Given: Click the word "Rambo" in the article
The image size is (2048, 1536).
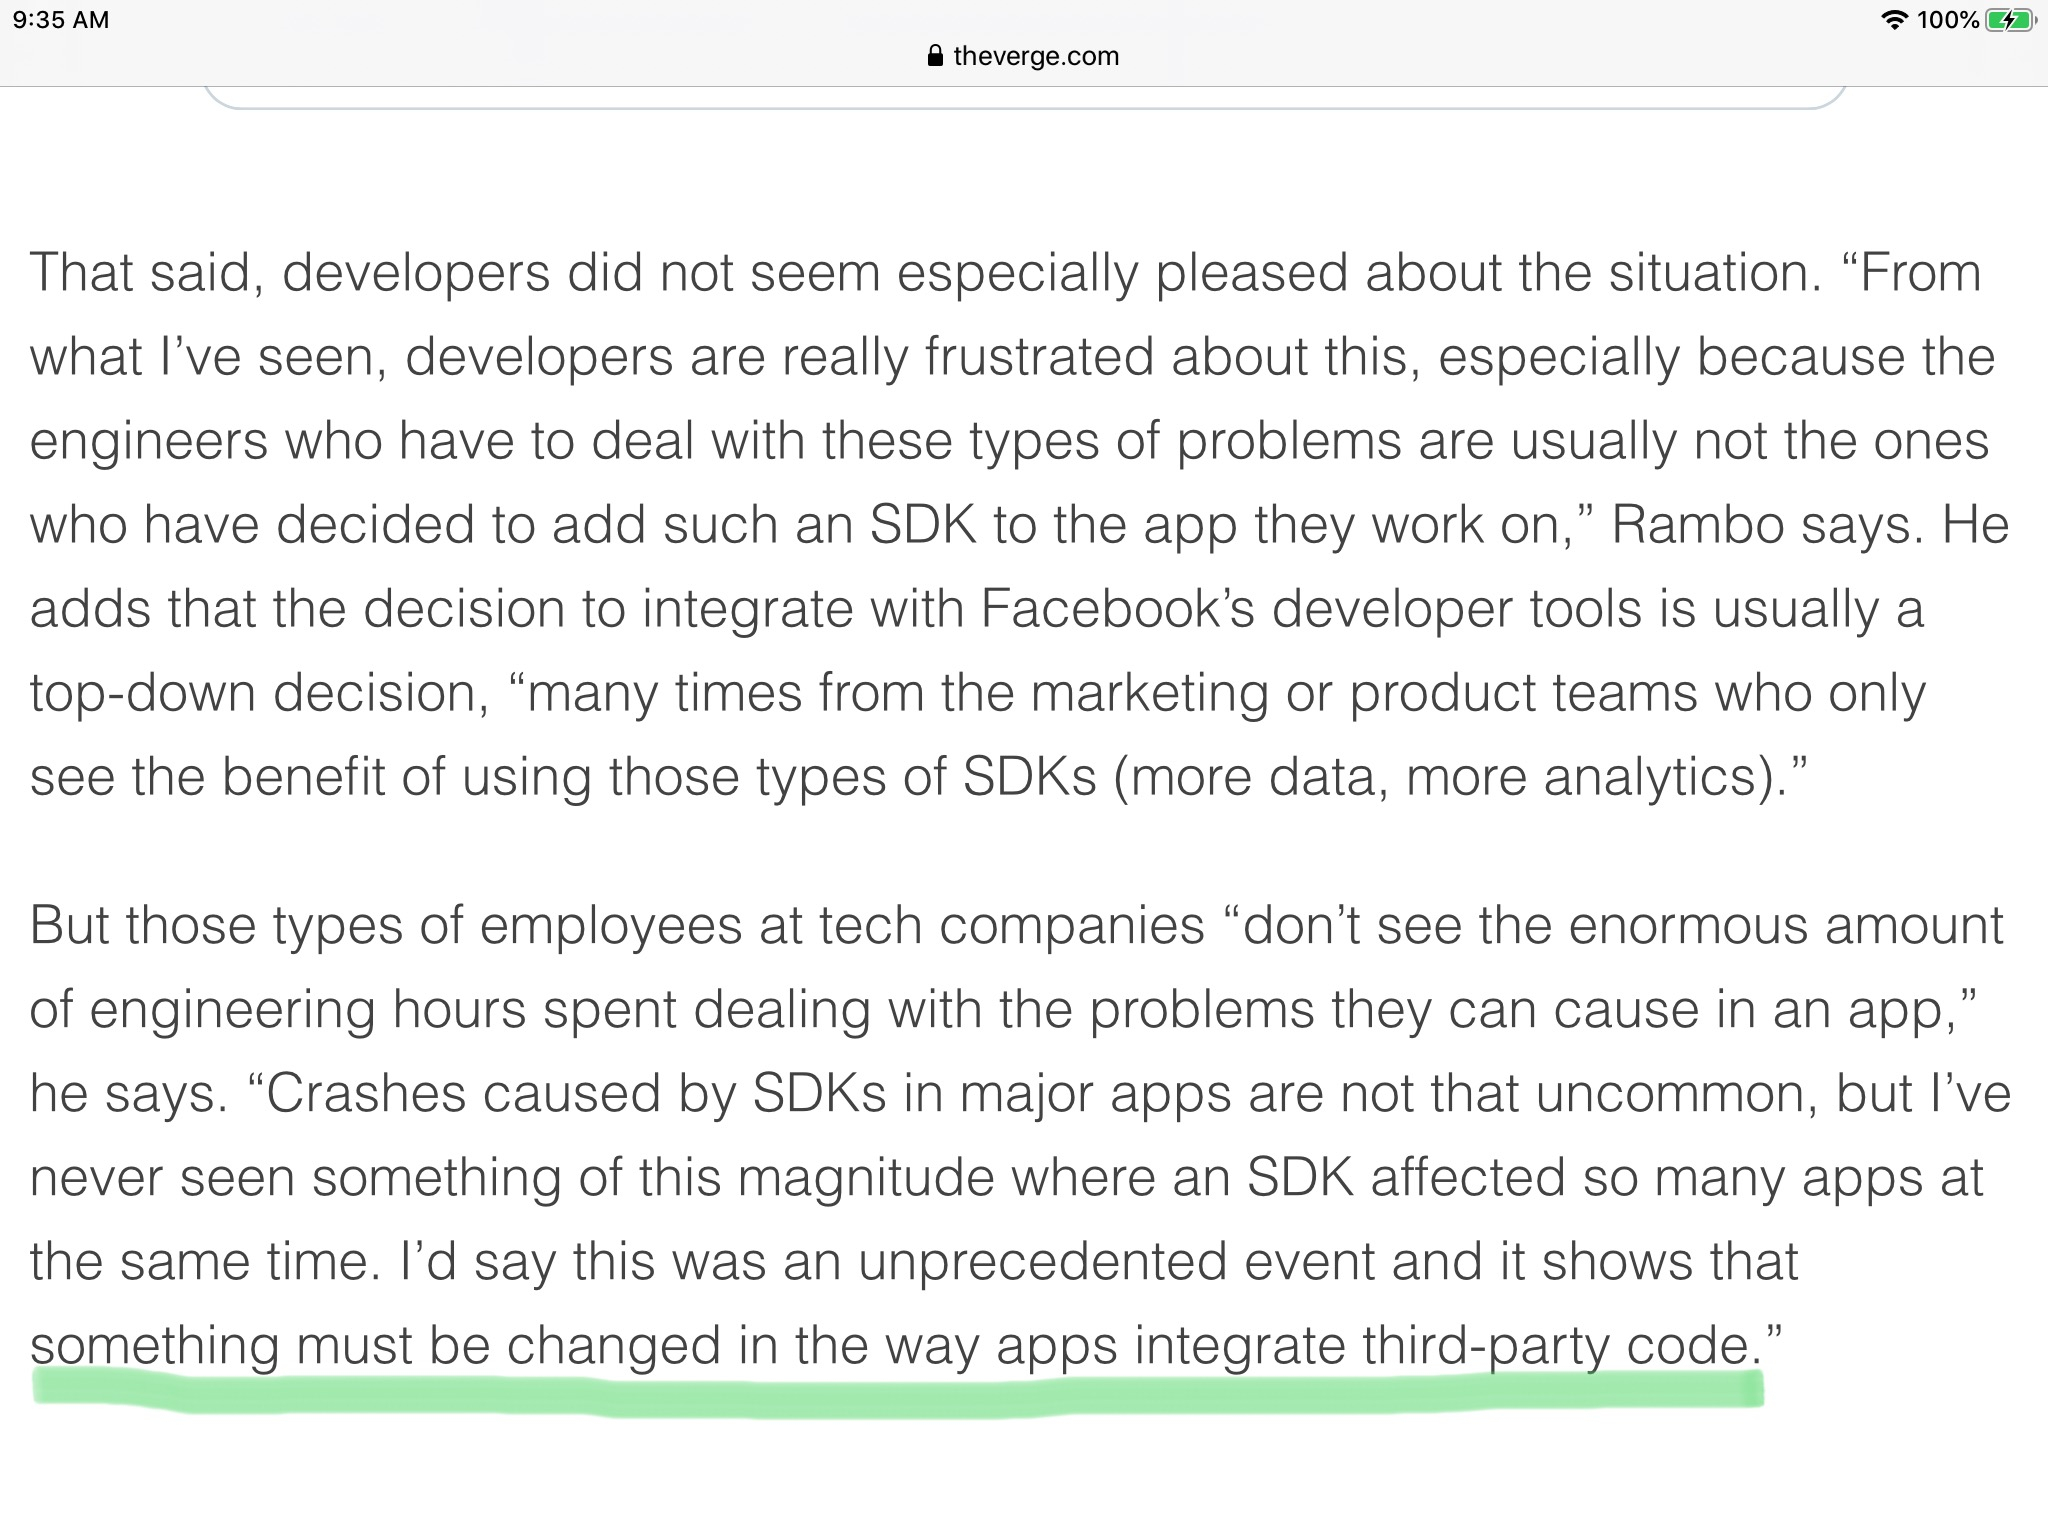Looking at the screenshot, I should [1697, 525].
